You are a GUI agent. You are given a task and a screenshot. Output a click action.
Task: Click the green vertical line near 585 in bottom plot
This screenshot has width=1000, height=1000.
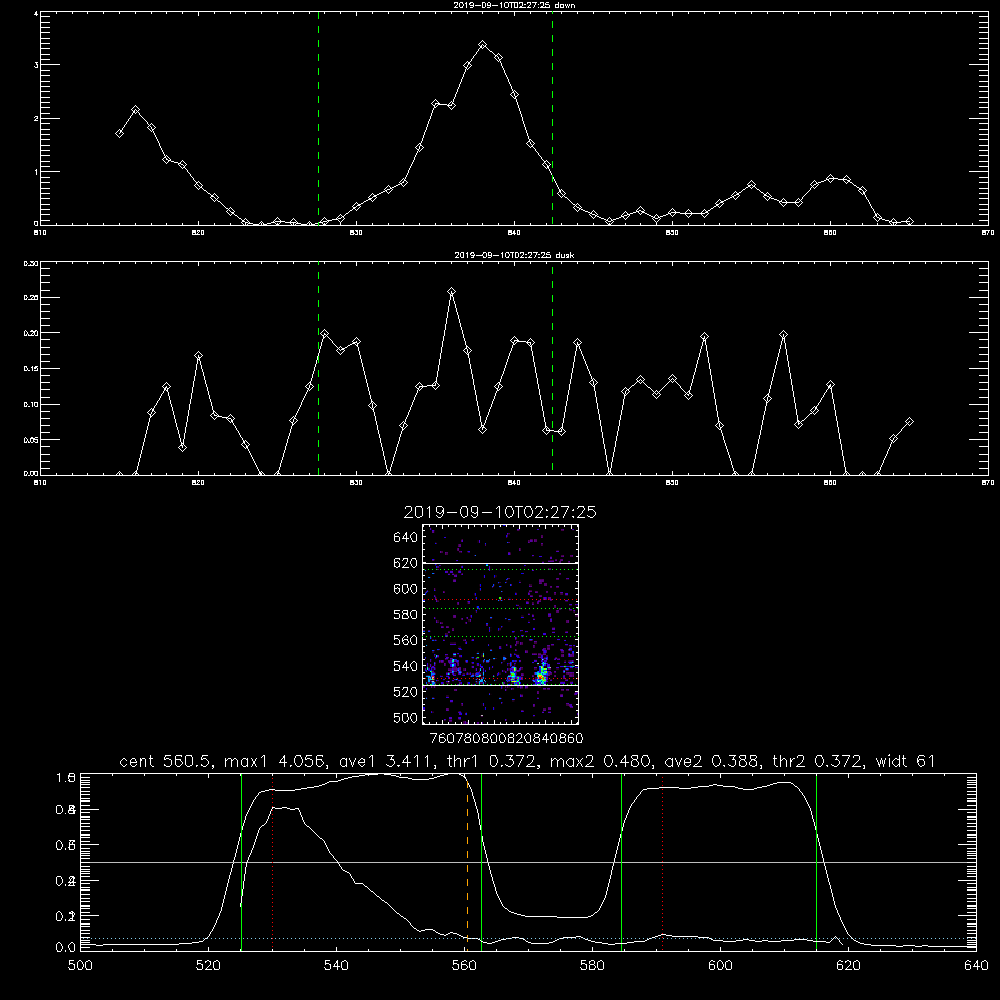click(x=621, y=861)
